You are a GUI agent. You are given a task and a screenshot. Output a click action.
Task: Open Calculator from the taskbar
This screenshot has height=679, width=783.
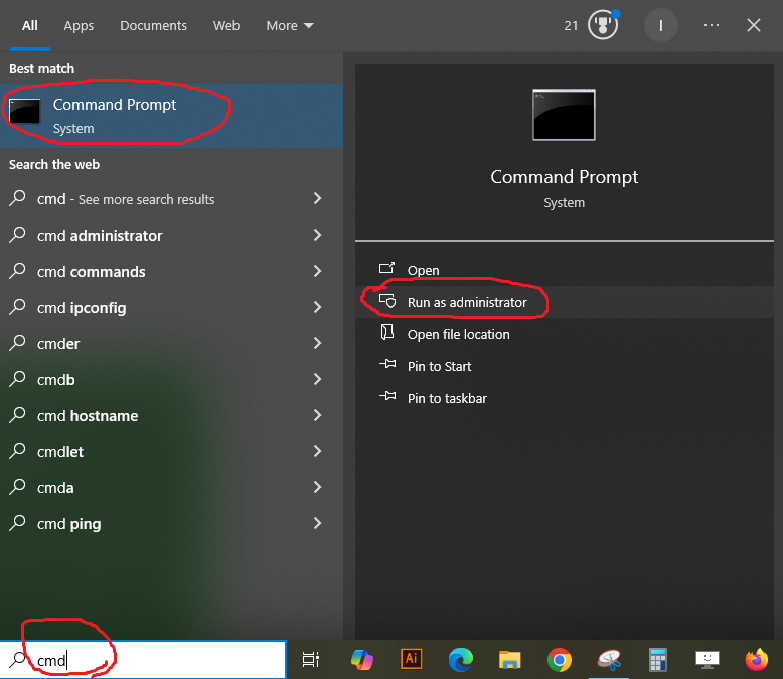click(658, 660)
